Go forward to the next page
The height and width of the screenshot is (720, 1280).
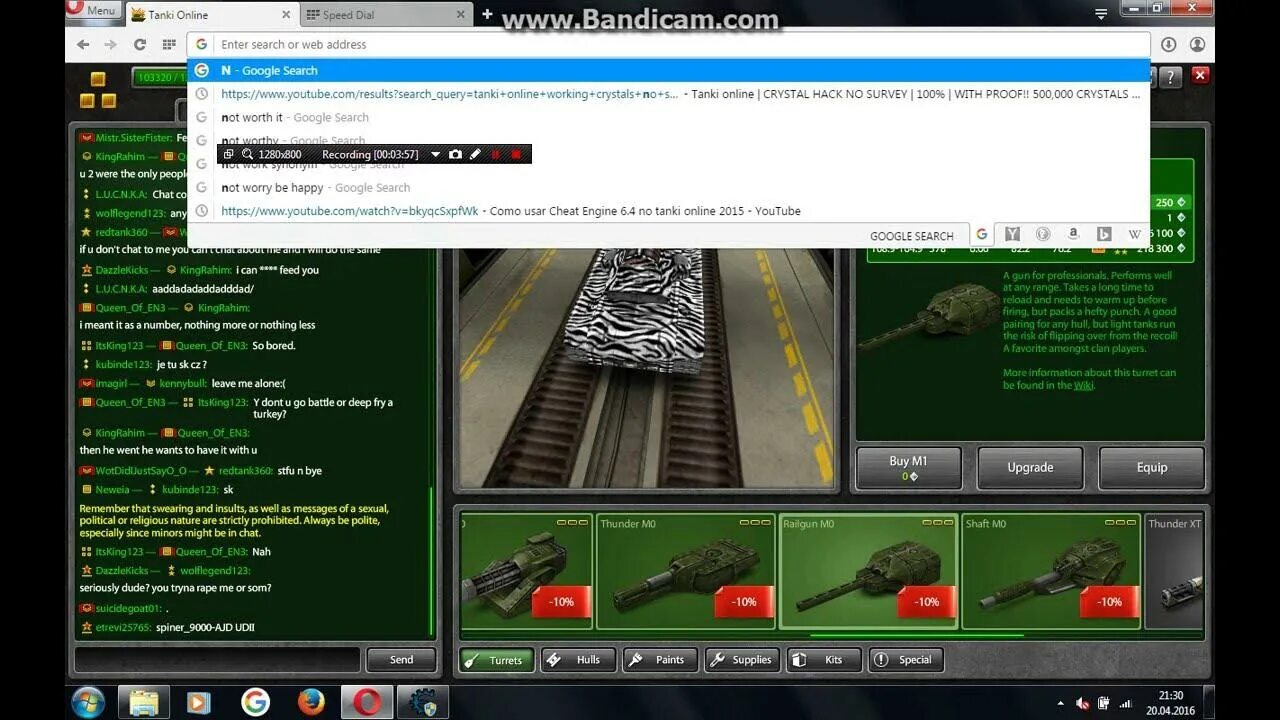coord(110,44)
